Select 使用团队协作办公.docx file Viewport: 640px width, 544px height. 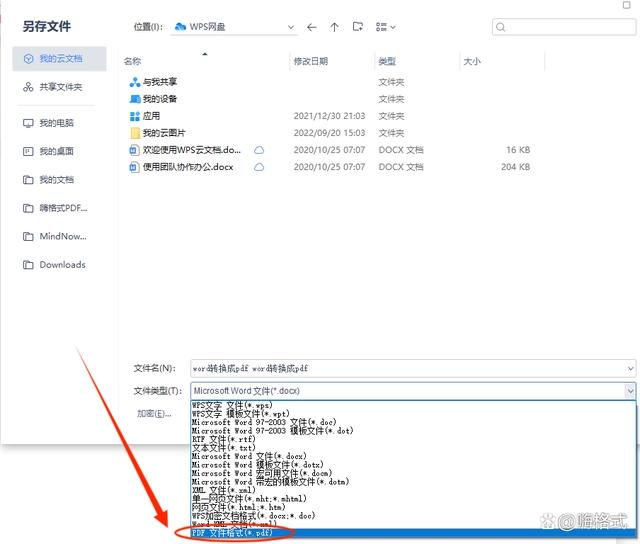coord(331,167)
